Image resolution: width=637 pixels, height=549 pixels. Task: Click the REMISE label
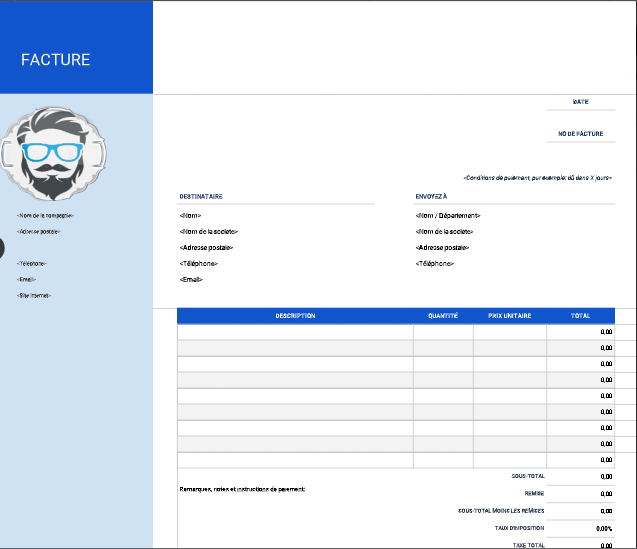[534, 494]
